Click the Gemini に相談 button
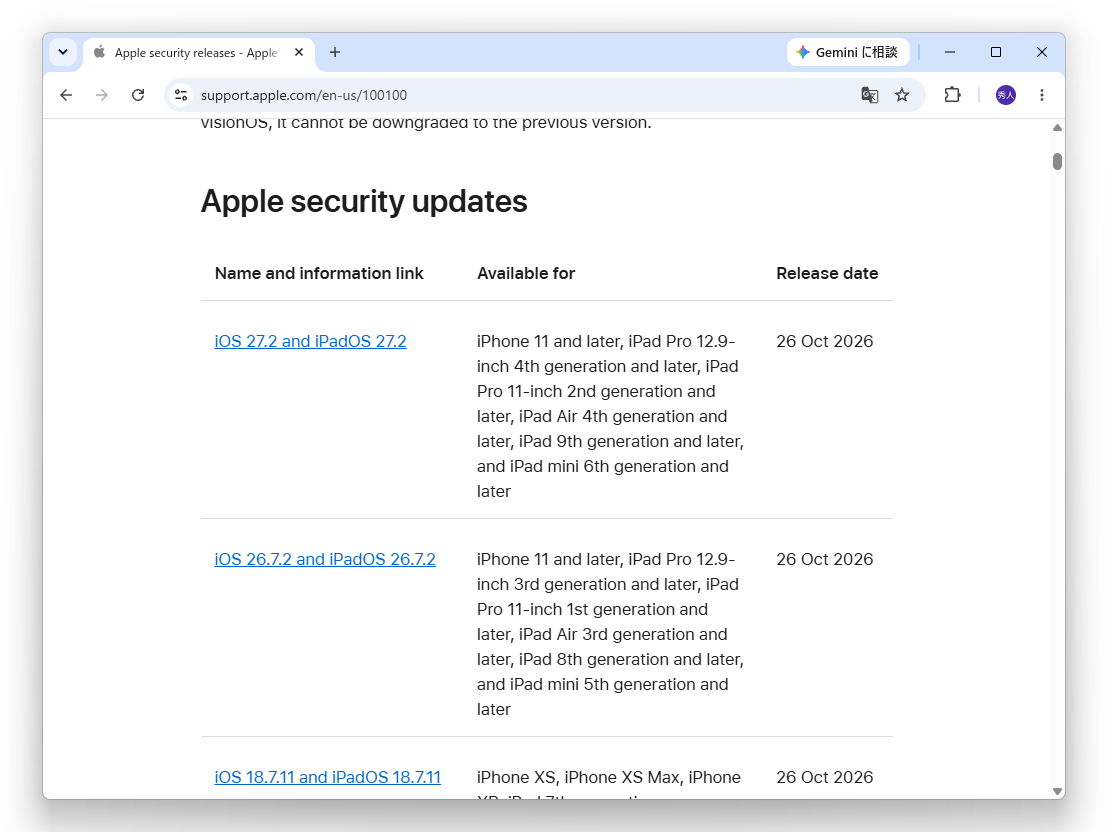Screen dimensions: 1109x832 (848, 52)
